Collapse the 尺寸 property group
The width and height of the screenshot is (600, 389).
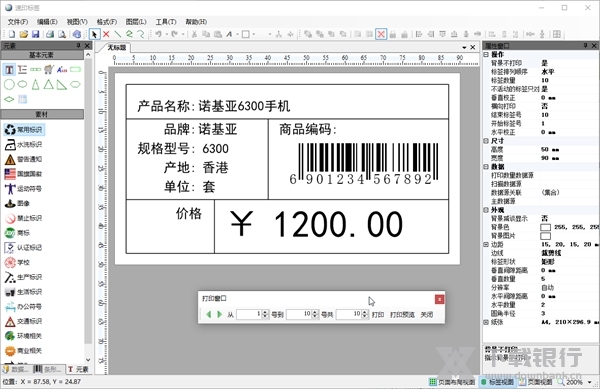486,141
